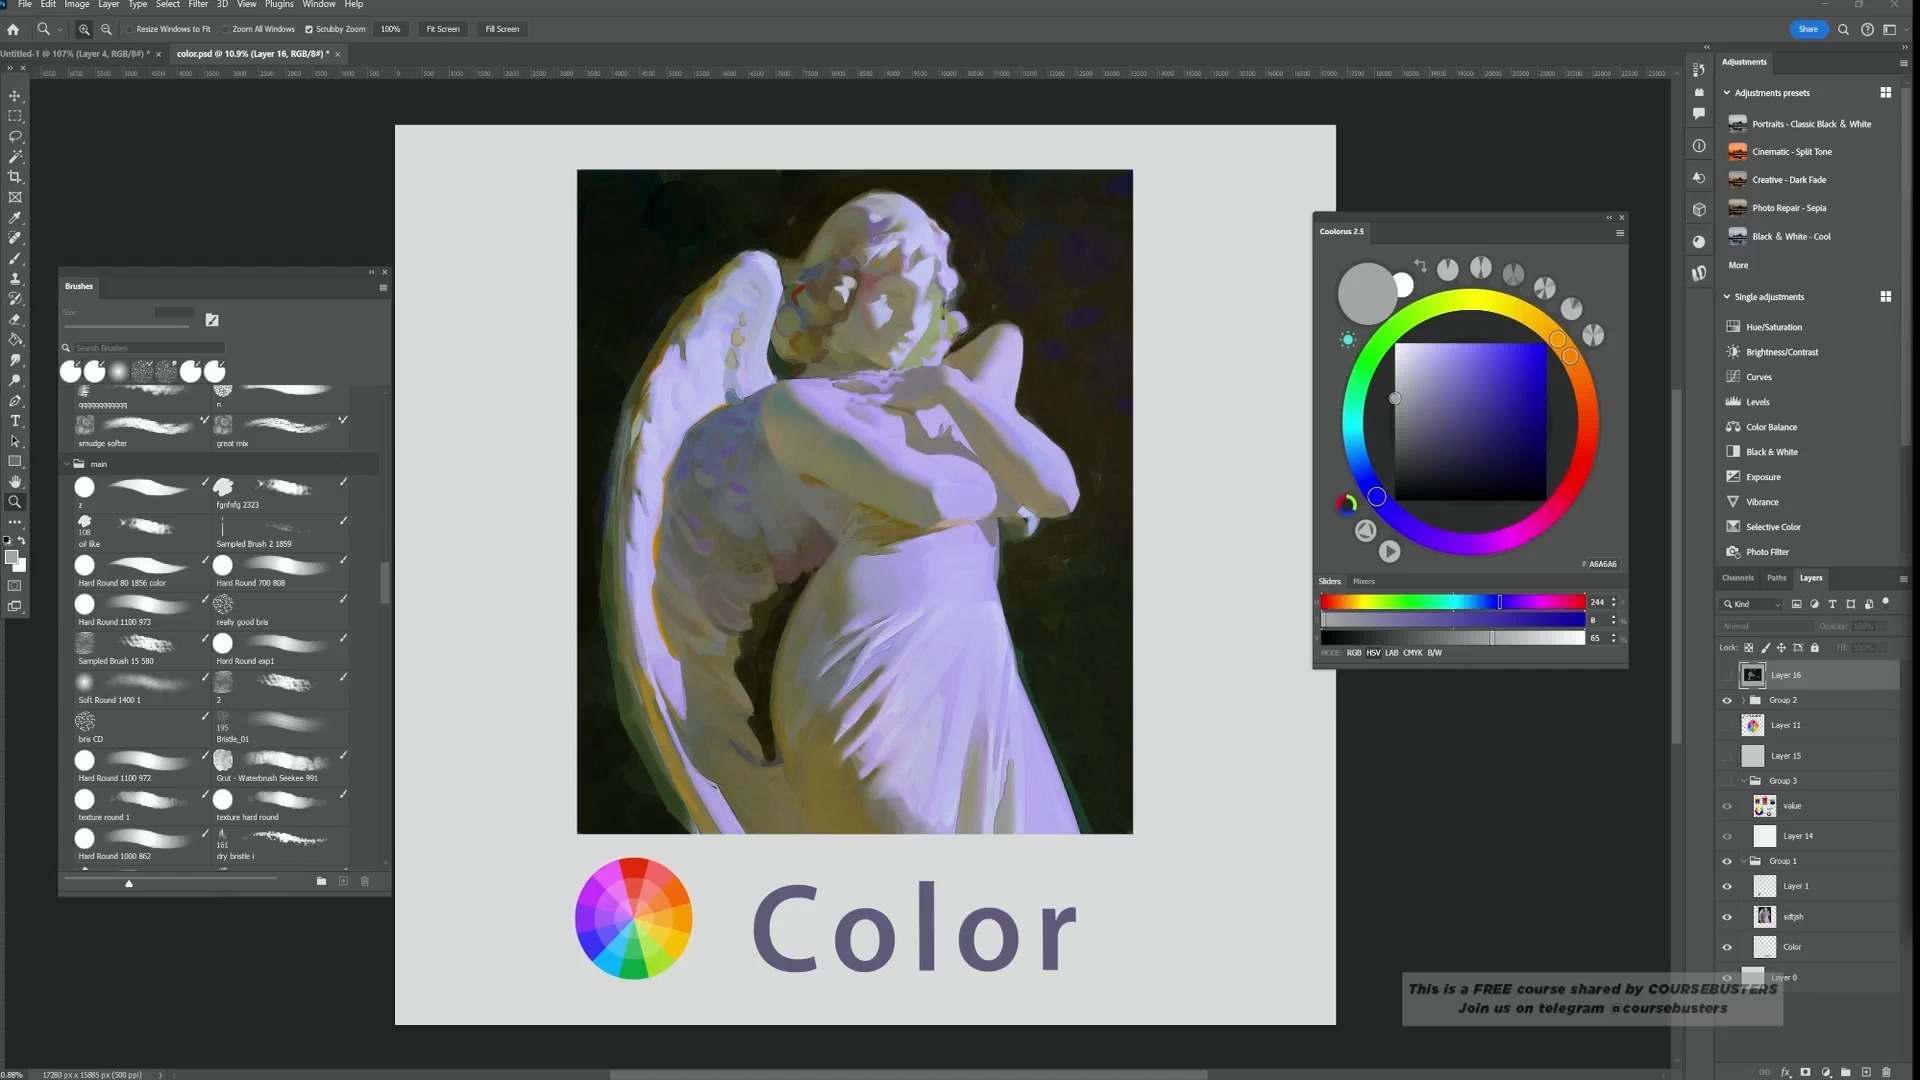Select the Frame tool
The image size is (1920, 1080).
click(15, 198)
